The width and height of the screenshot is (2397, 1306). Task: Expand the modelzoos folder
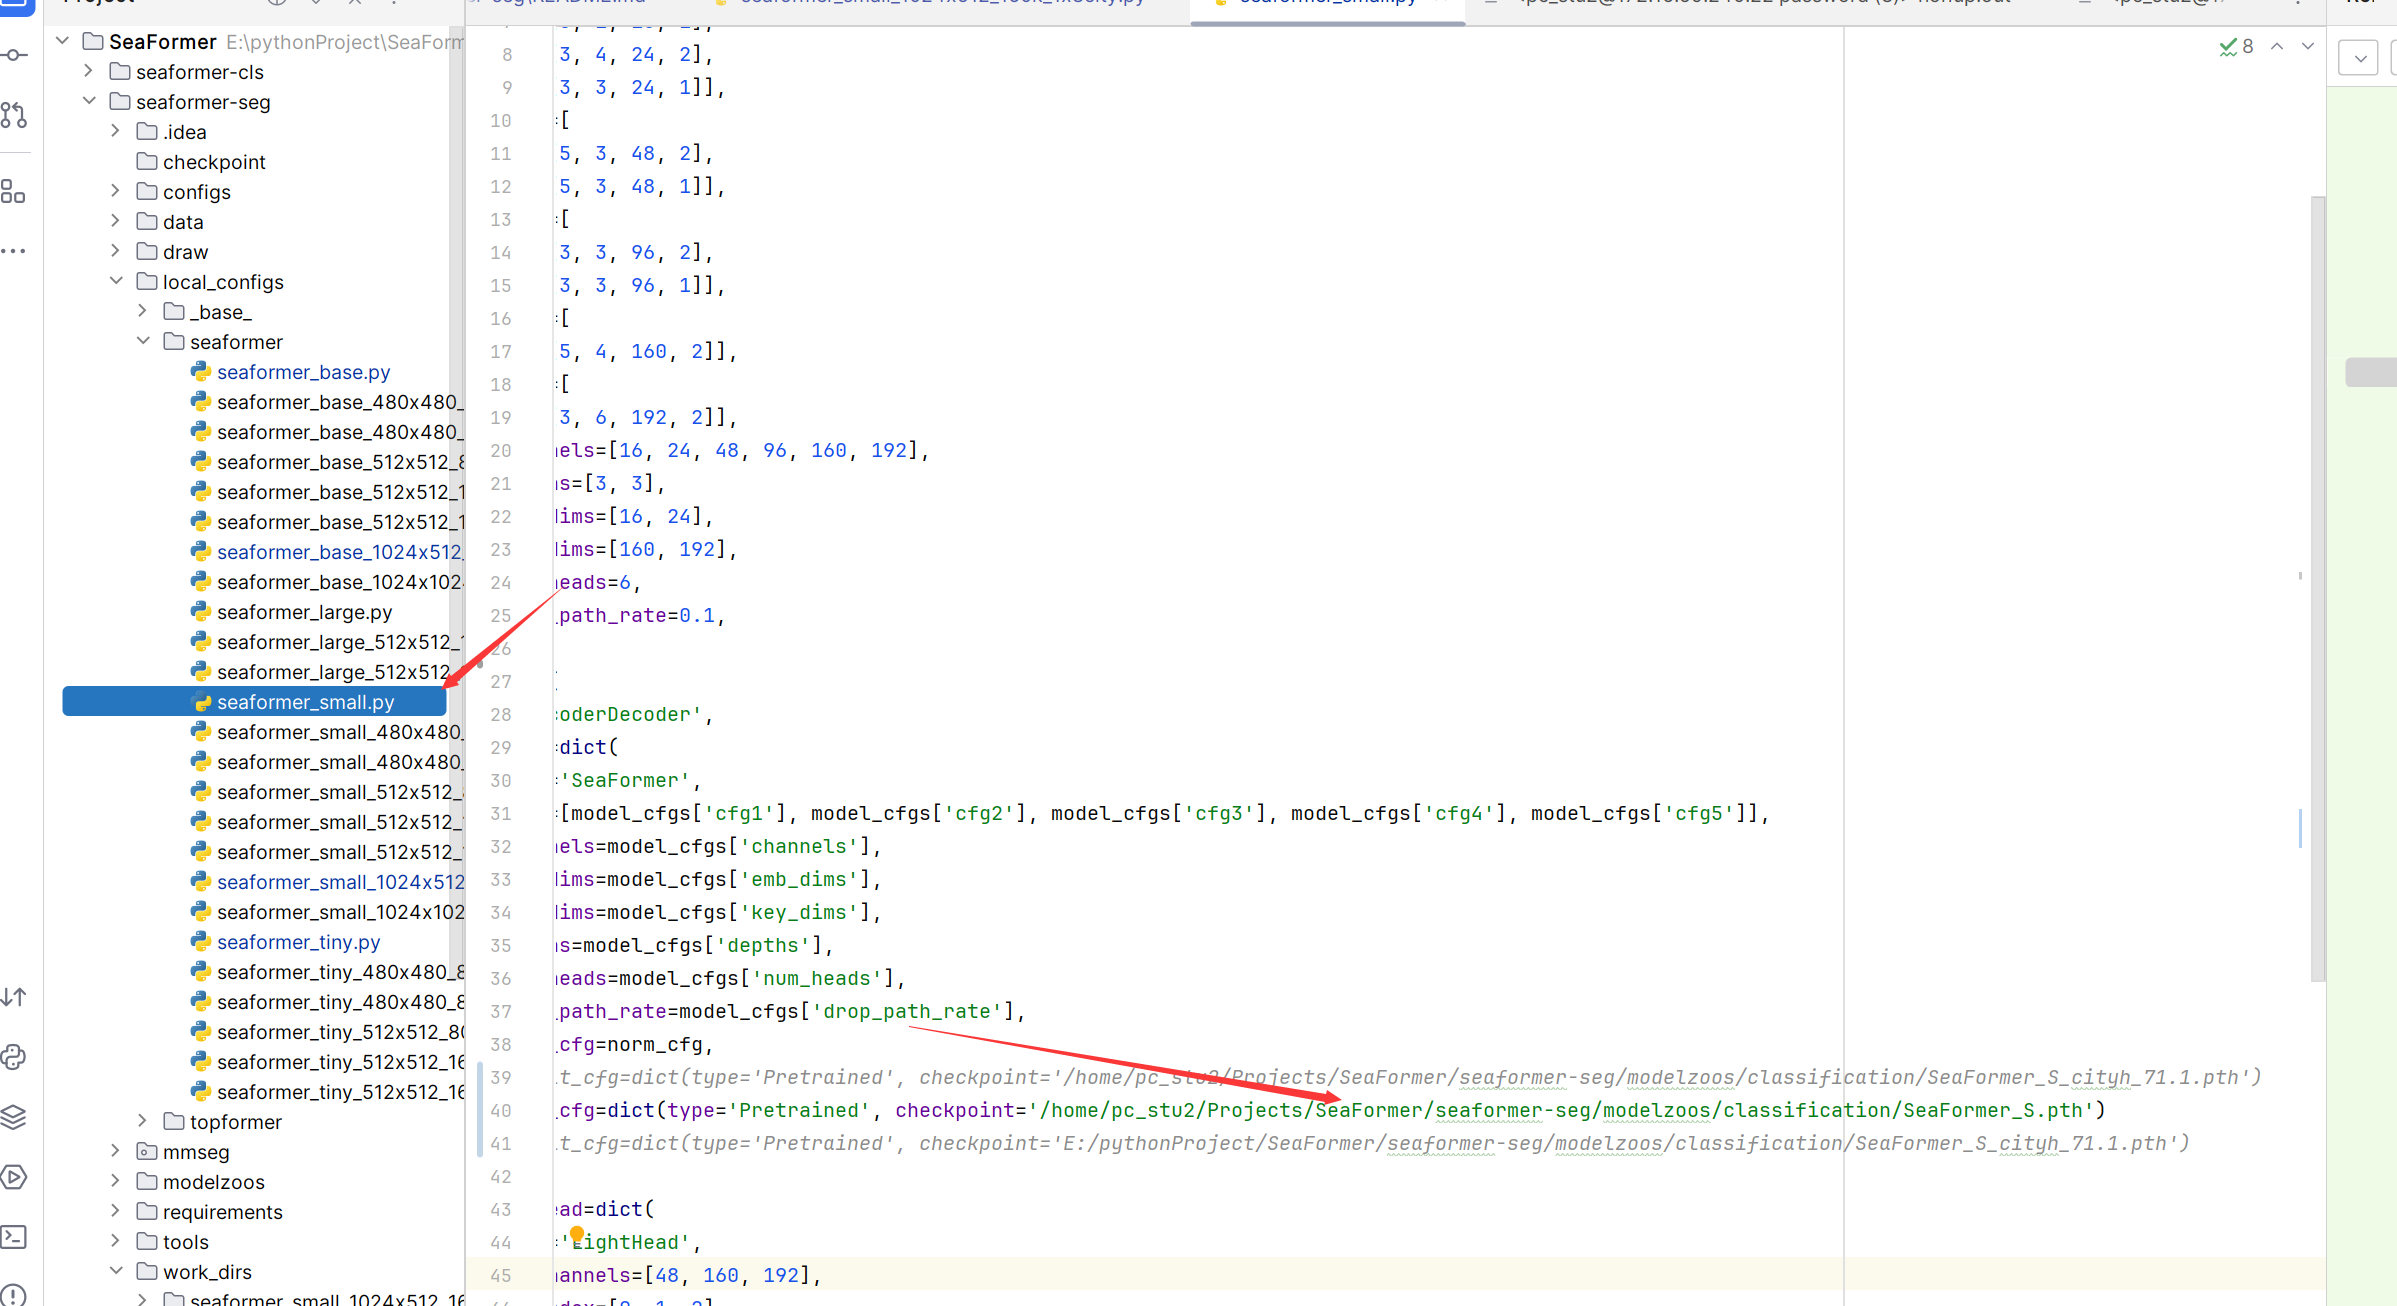coord(115,1181)
